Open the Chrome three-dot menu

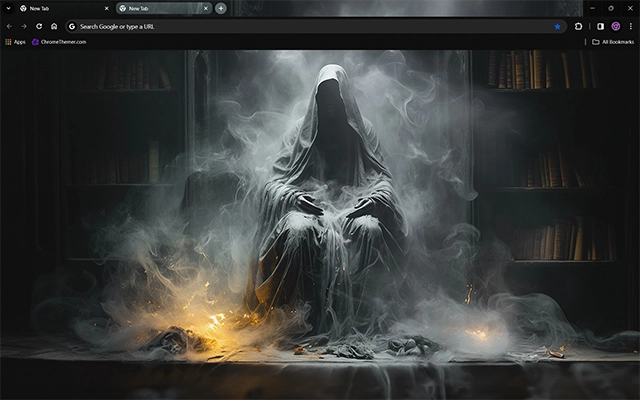tap(631, 27)
